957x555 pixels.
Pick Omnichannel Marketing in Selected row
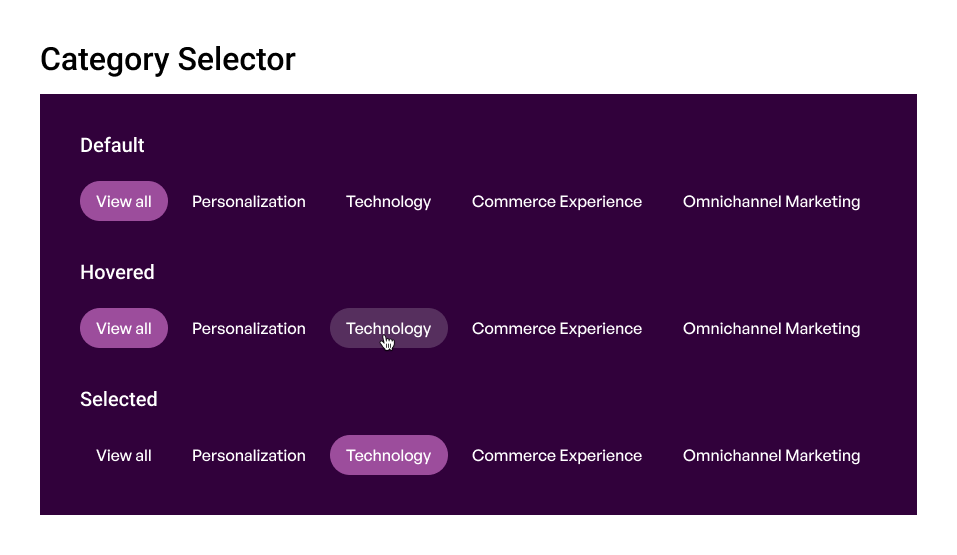(771, 455)
